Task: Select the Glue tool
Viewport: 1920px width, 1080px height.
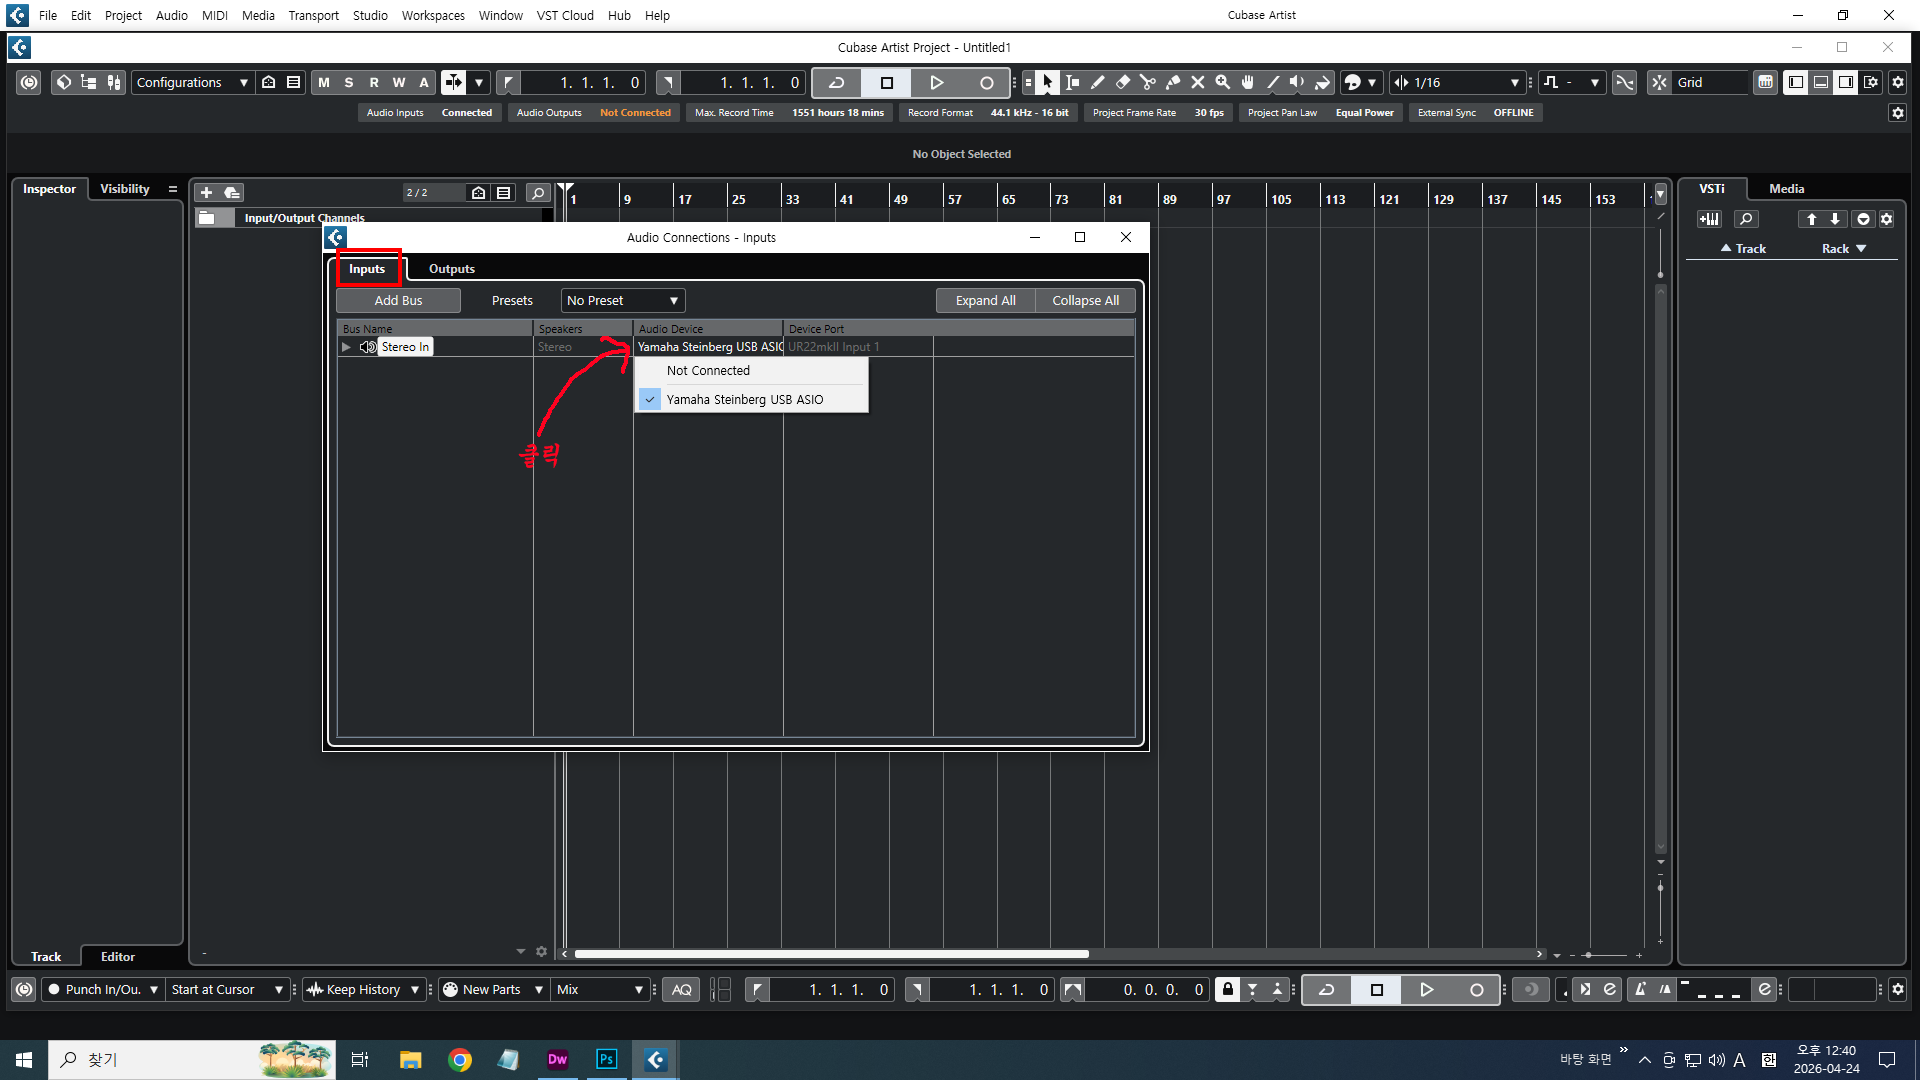Action: tap(1172, 82)
